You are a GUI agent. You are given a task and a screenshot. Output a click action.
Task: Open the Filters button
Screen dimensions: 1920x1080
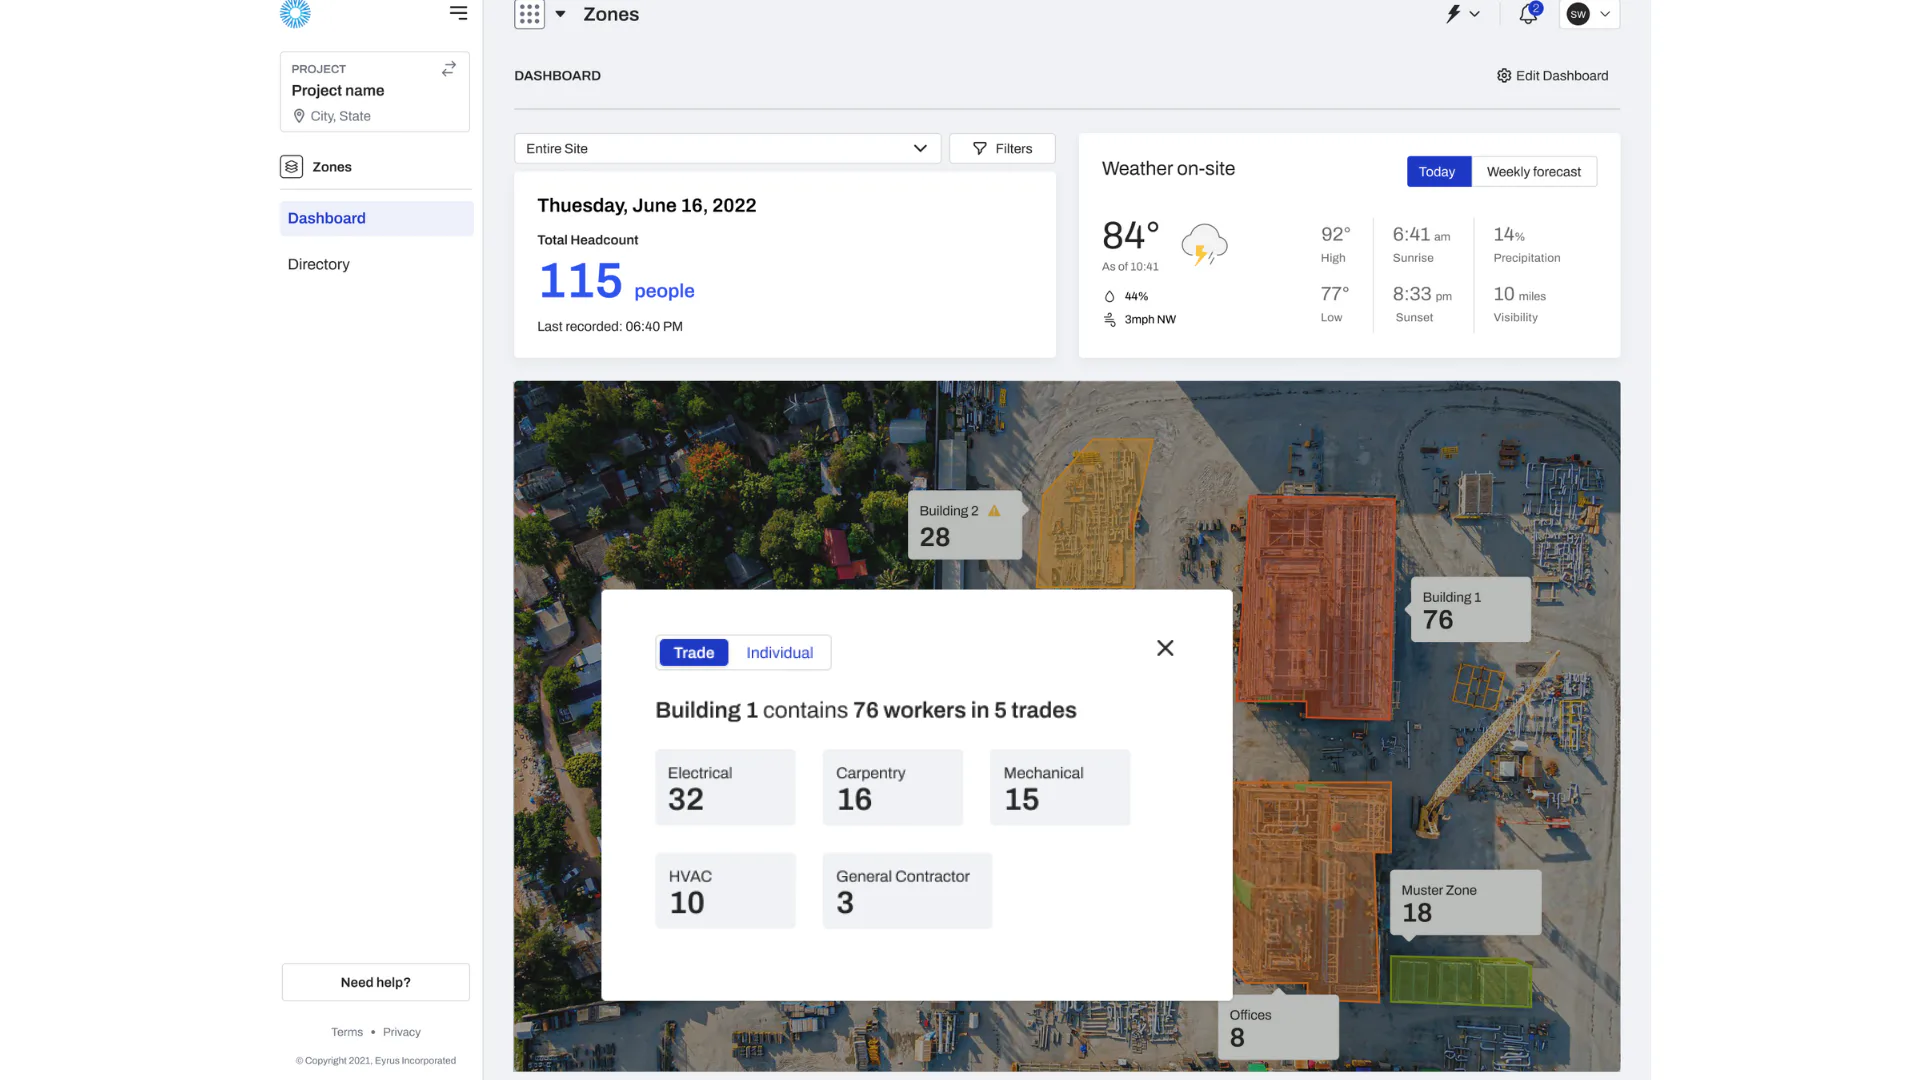(x=1002, y=148)
